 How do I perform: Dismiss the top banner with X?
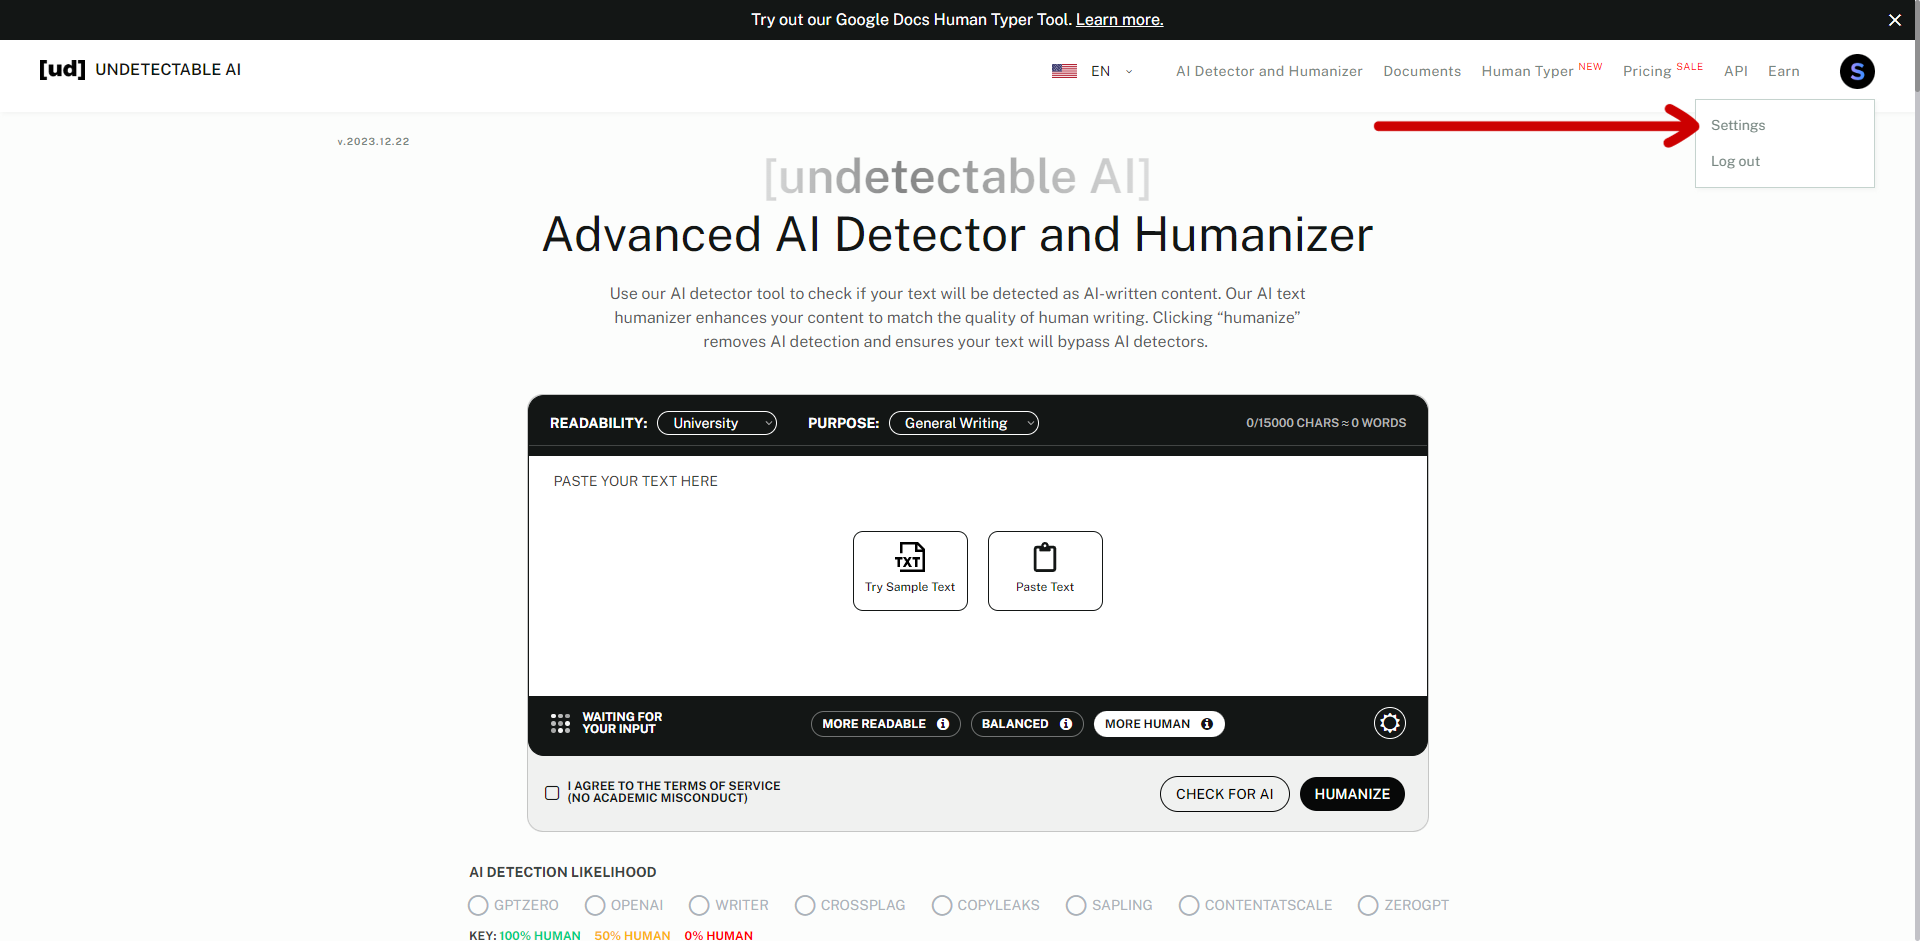click(x=1894, y=20)
